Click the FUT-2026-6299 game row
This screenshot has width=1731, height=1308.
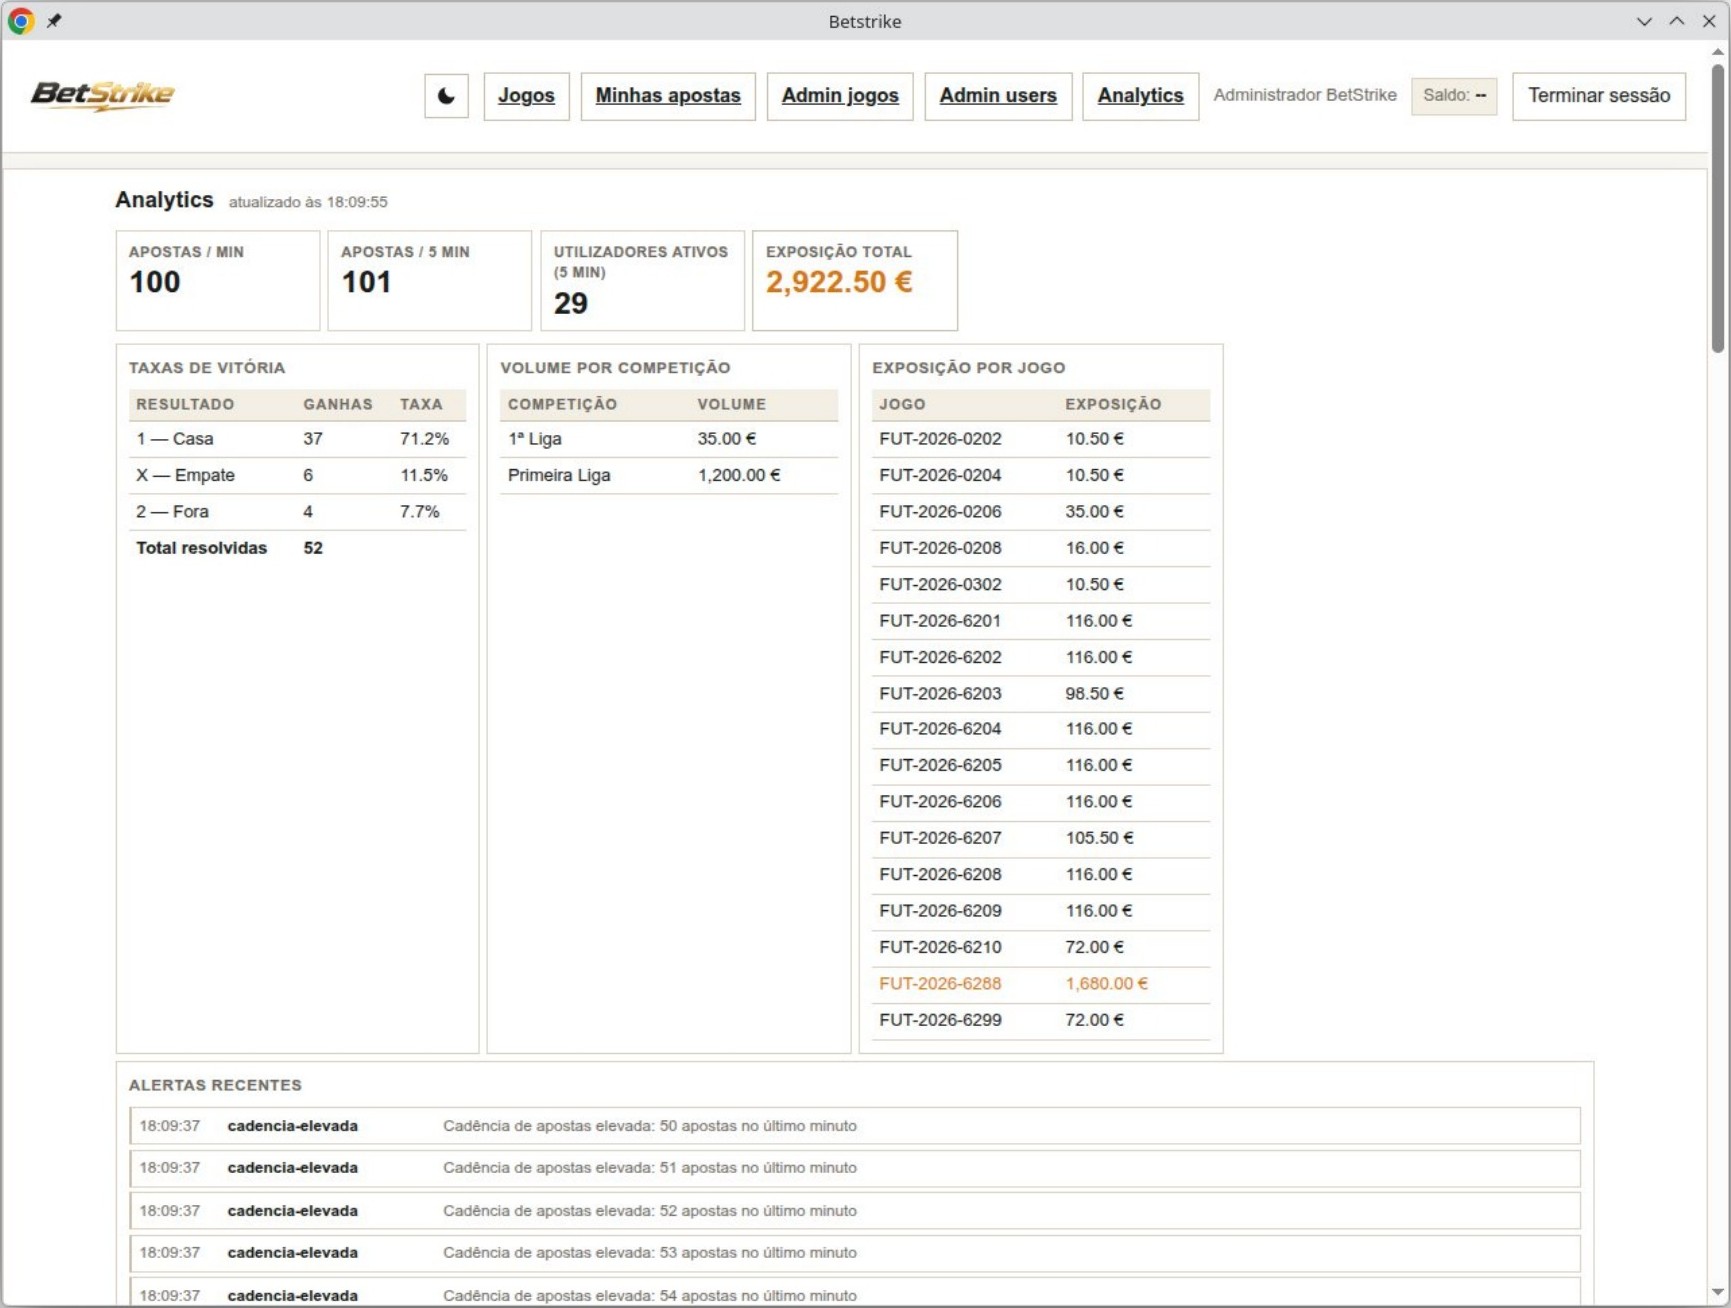(x=1041, y=1020)
